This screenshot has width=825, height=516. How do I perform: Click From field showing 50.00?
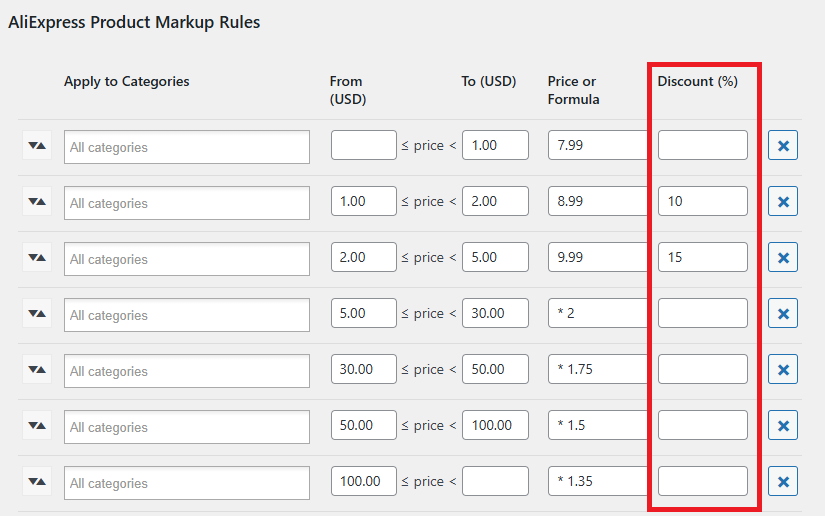click(x=364, y=425)
